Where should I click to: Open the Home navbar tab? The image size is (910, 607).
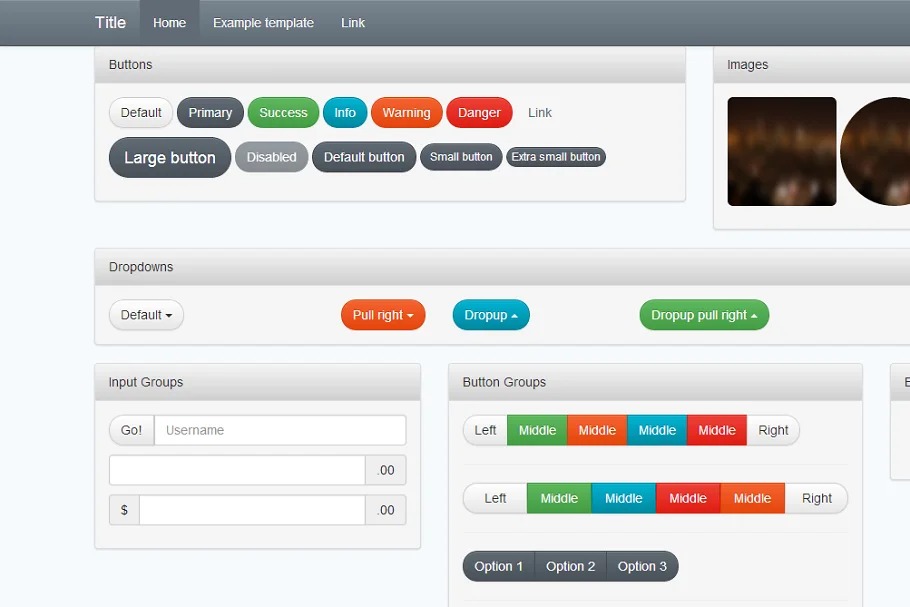pyautogui.click(x=169, y=23)
